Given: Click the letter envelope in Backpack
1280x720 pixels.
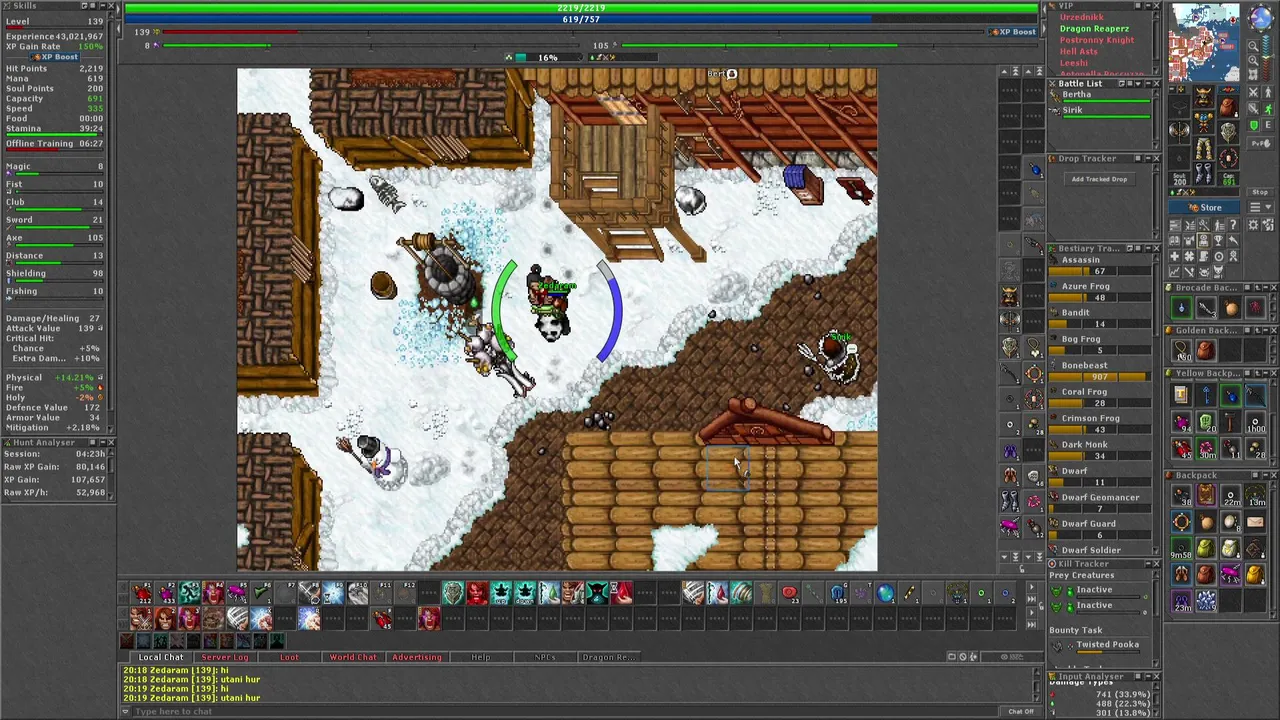Looking at the screenshot, I should click(x=1255, y=522).
